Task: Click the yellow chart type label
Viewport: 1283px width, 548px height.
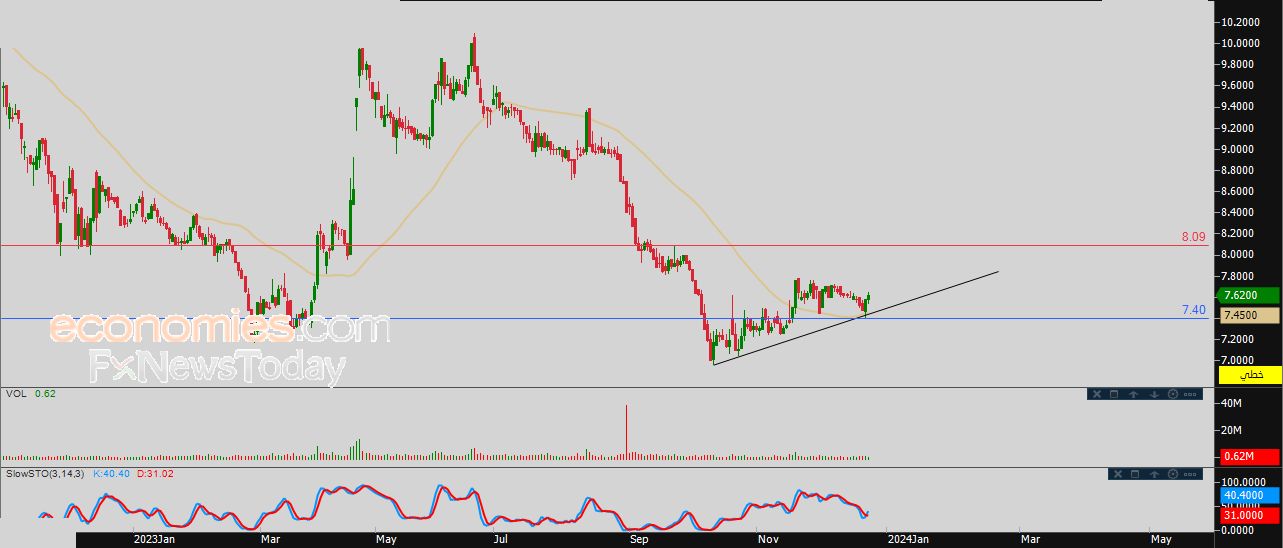Action: pos(1250,375)
